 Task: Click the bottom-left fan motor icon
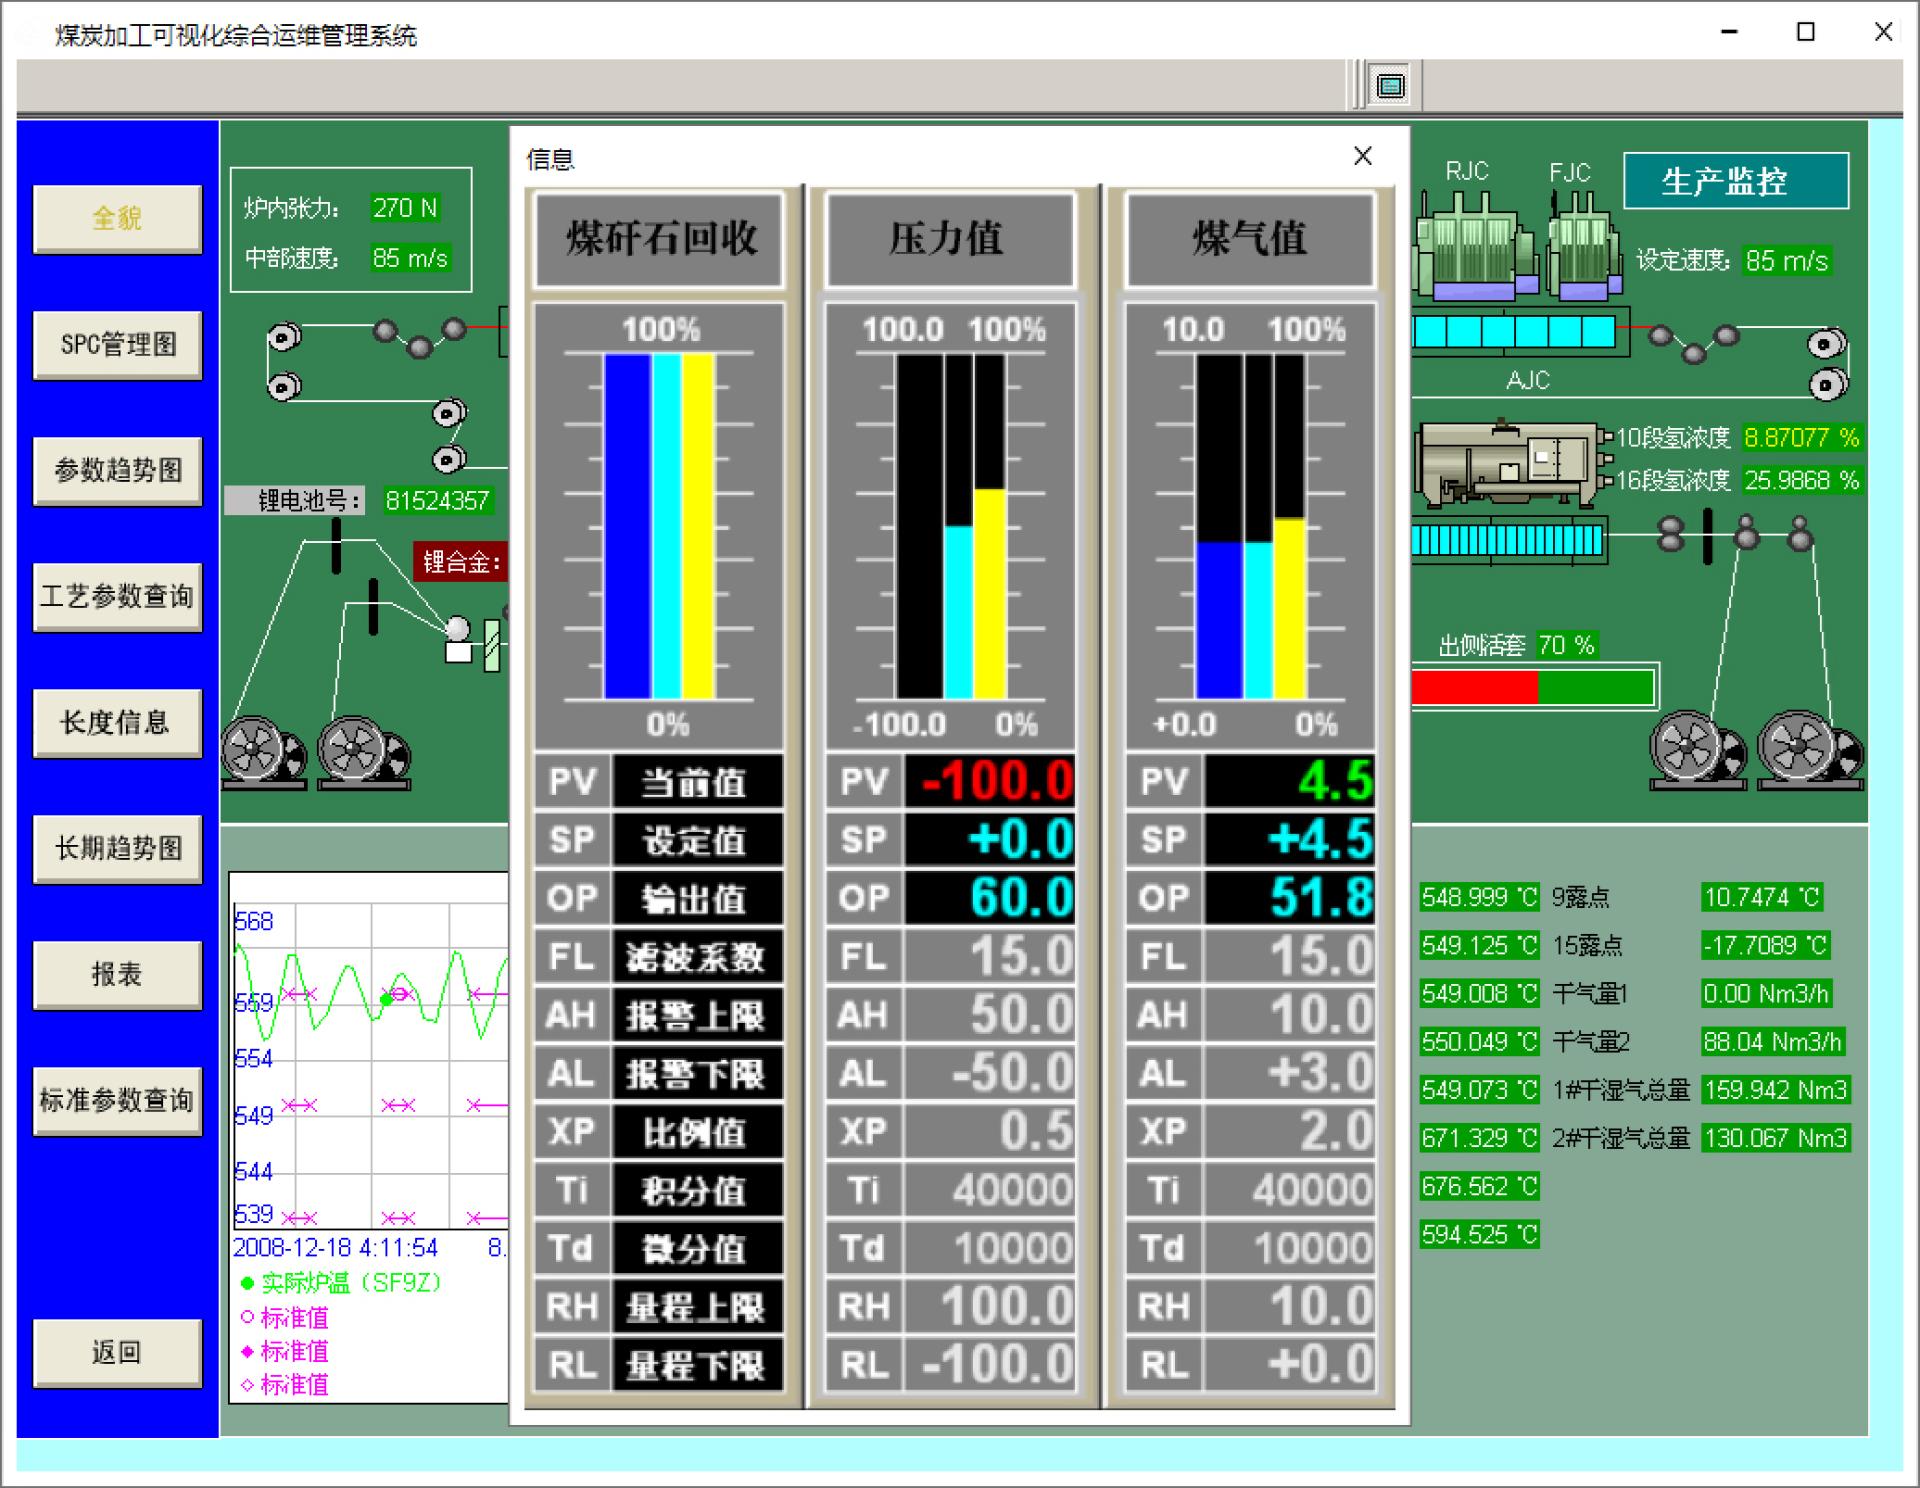click(x=263, y=750)
